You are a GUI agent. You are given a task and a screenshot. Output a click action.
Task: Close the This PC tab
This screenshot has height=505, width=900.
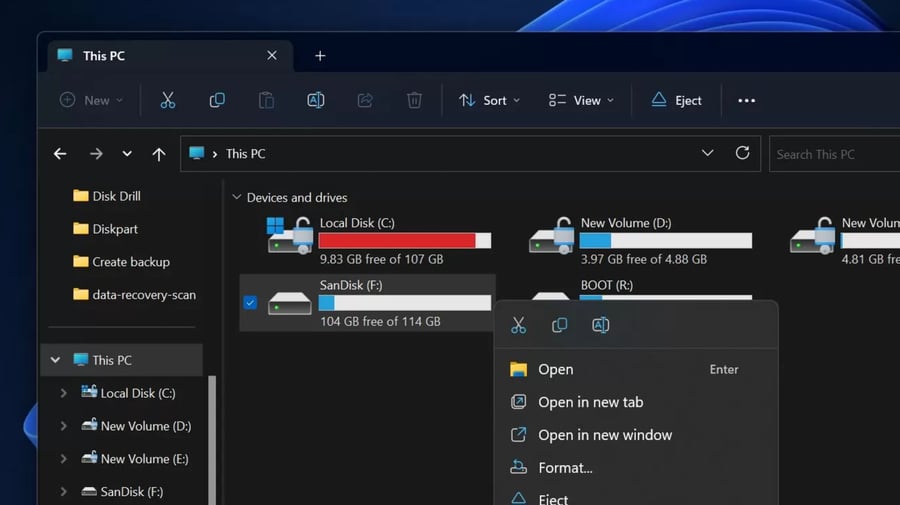272,55
